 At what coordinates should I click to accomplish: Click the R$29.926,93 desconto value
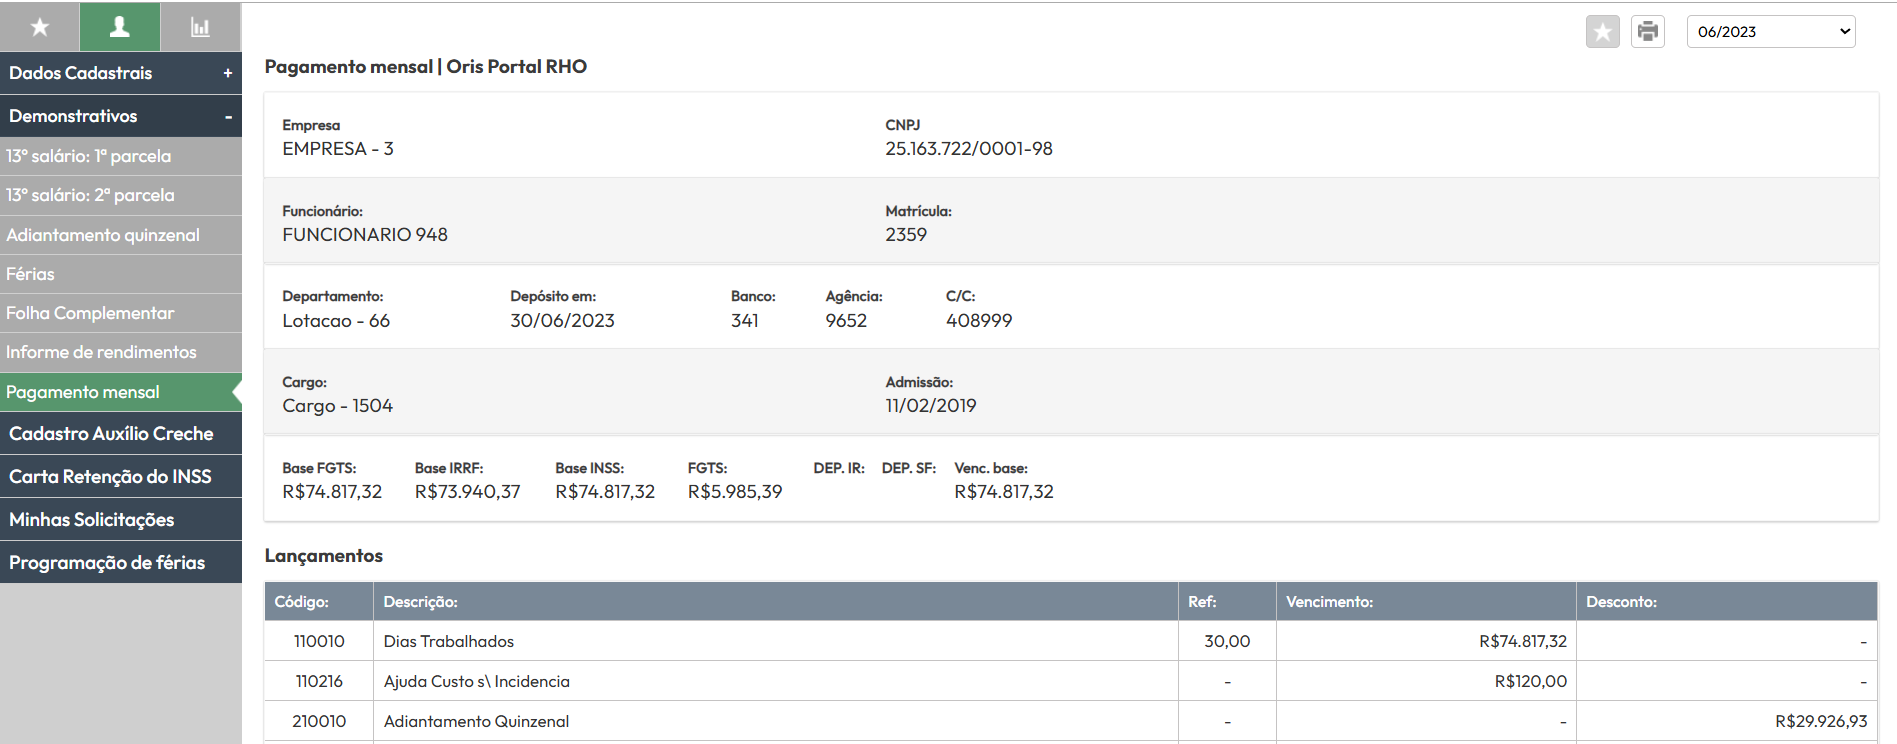[1821, 722]
